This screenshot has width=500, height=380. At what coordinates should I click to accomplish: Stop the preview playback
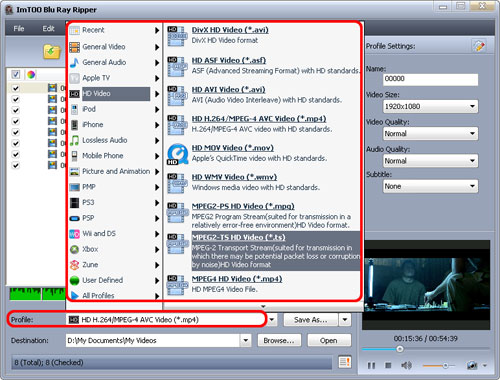point(388,366)
